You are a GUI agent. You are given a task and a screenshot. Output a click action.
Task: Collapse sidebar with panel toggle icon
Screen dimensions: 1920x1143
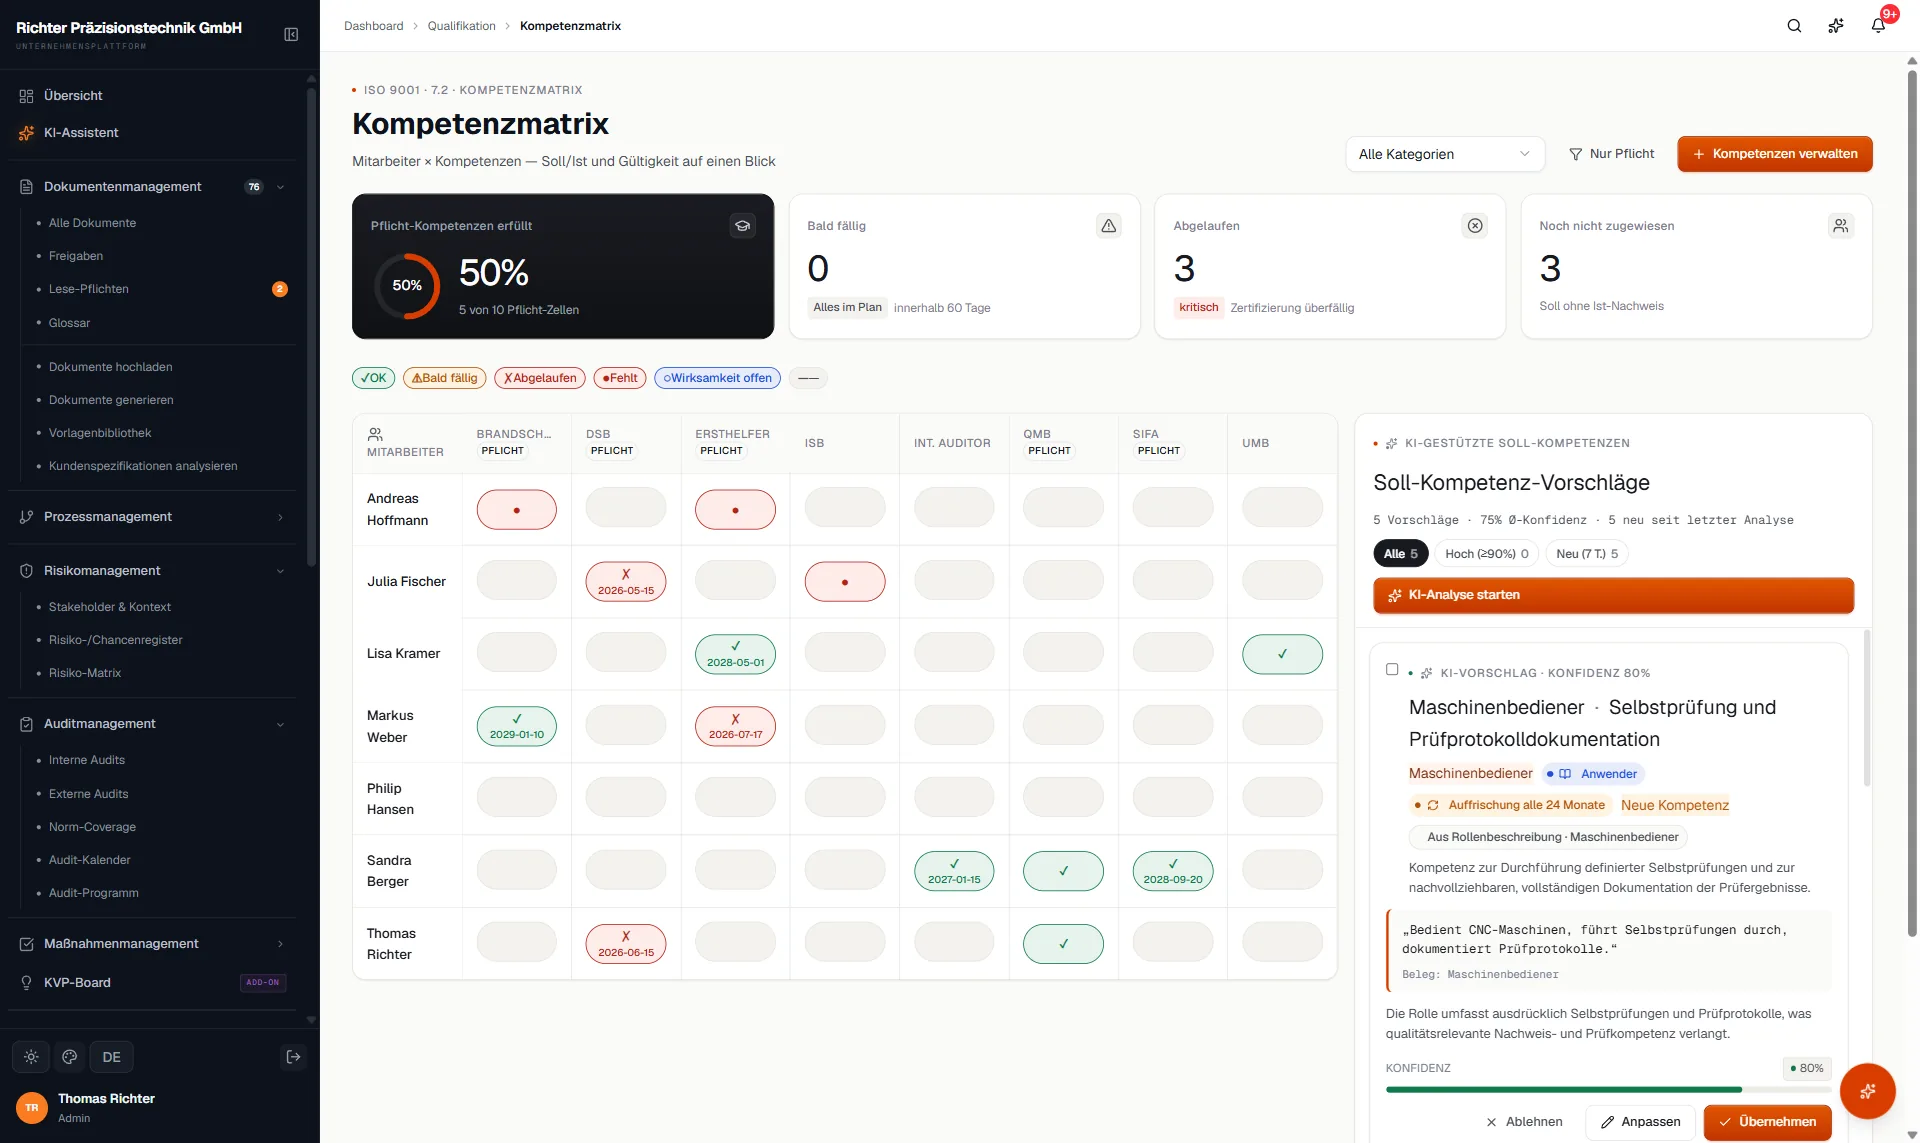(x=291, y=34)
